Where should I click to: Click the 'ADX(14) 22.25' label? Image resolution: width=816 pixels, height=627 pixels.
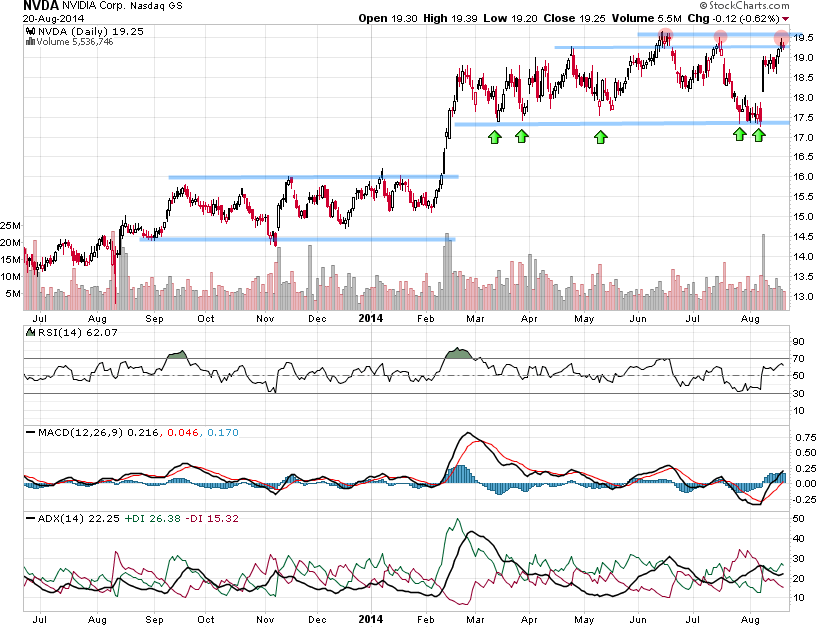(79, 518)
